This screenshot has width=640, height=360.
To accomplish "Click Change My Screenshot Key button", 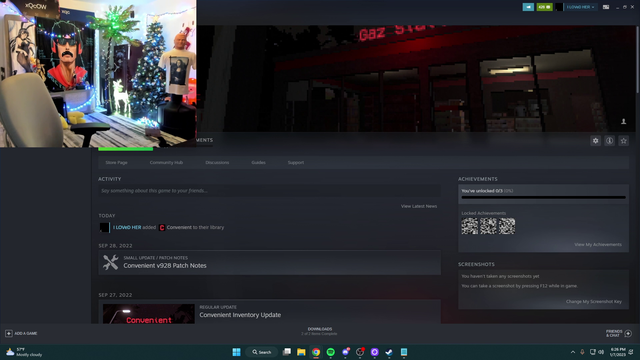I will [x=593, y=302].
